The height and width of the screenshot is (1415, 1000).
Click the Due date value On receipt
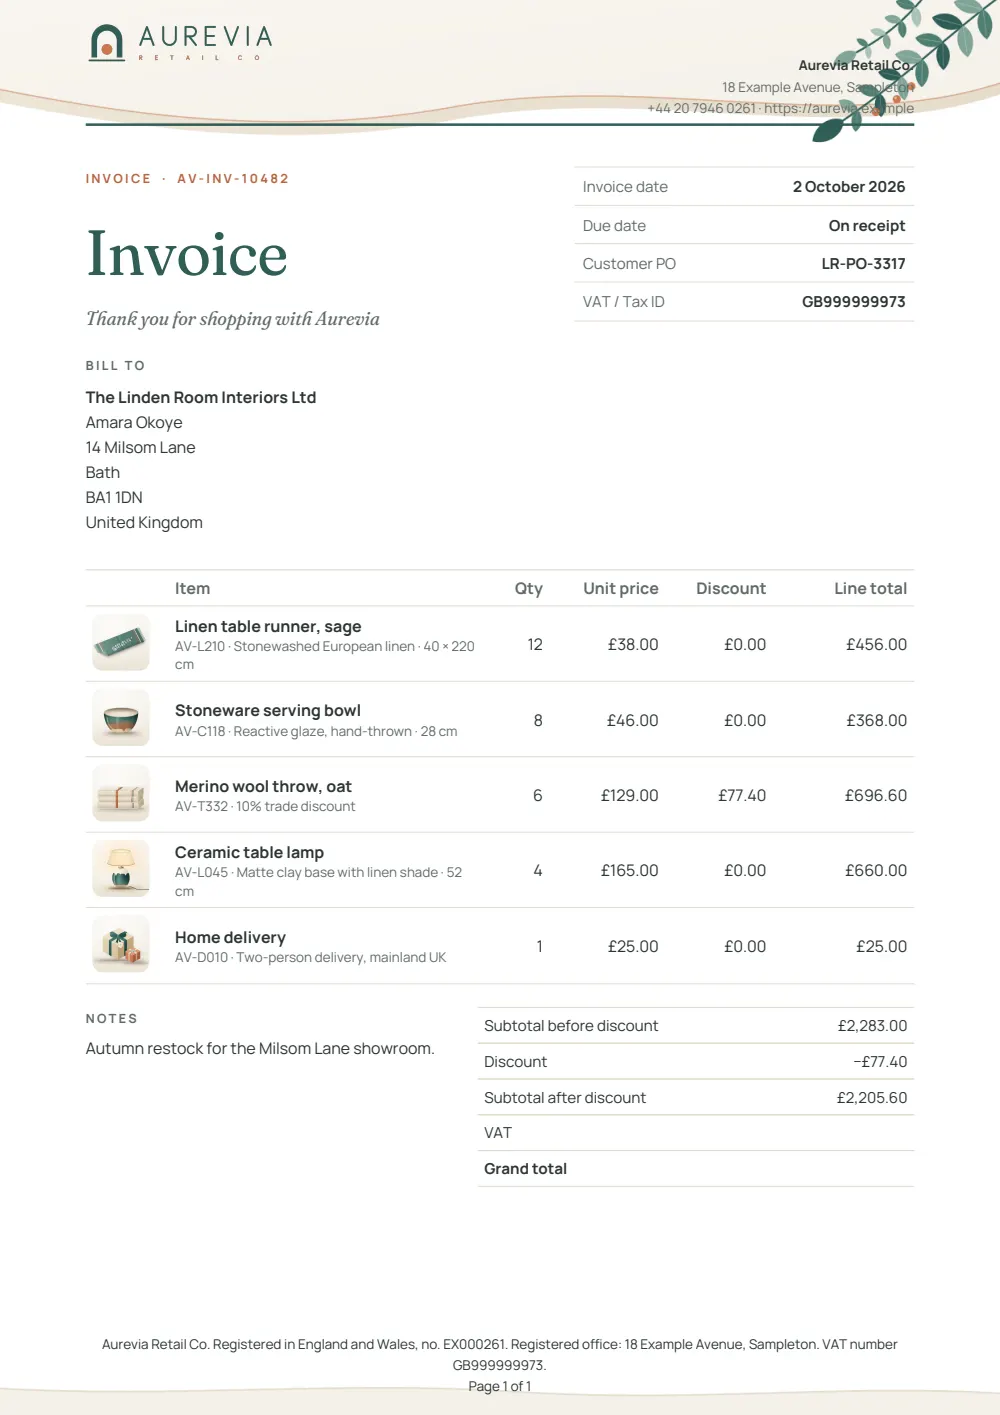867,226
